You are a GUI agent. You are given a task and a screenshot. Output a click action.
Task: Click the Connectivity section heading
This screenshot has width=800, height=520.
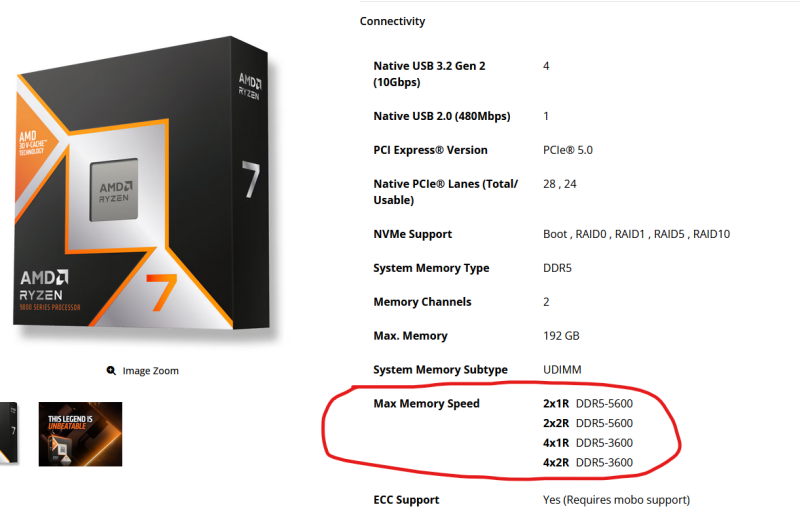(392, 21)
